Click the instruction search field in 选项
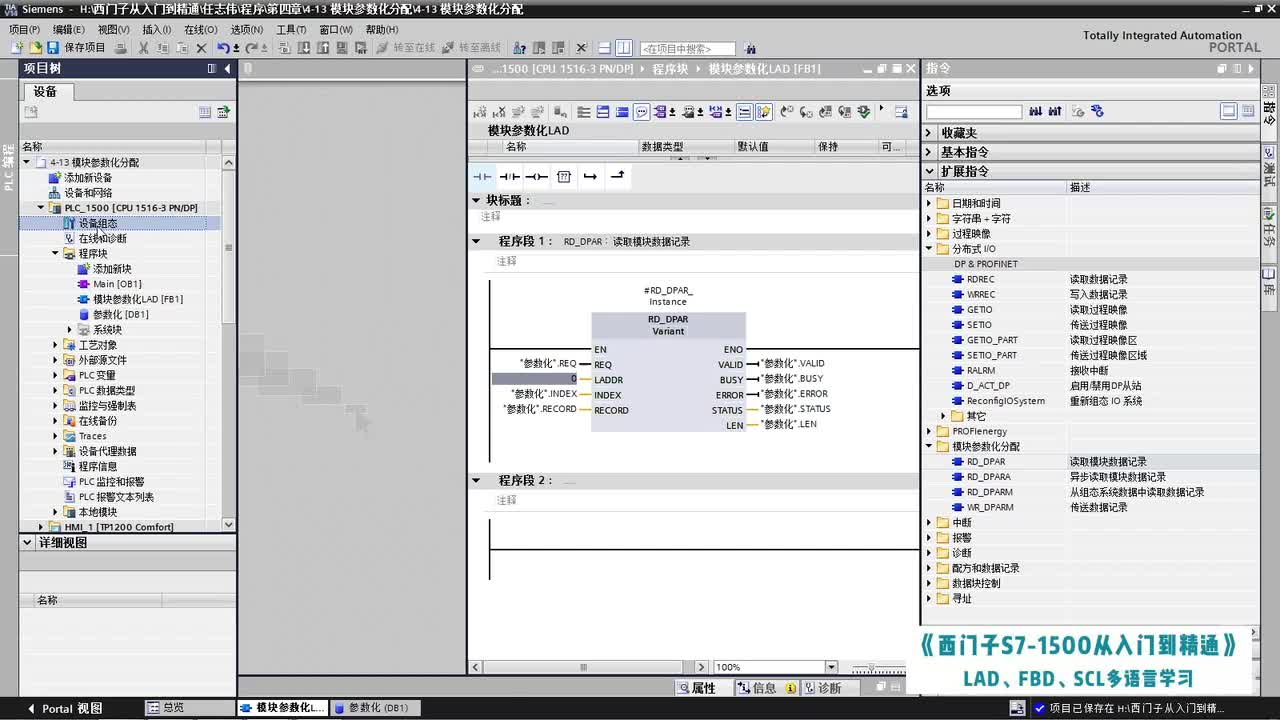The height and width of the screenshot is (720, 1280). [x=974, y=111]
